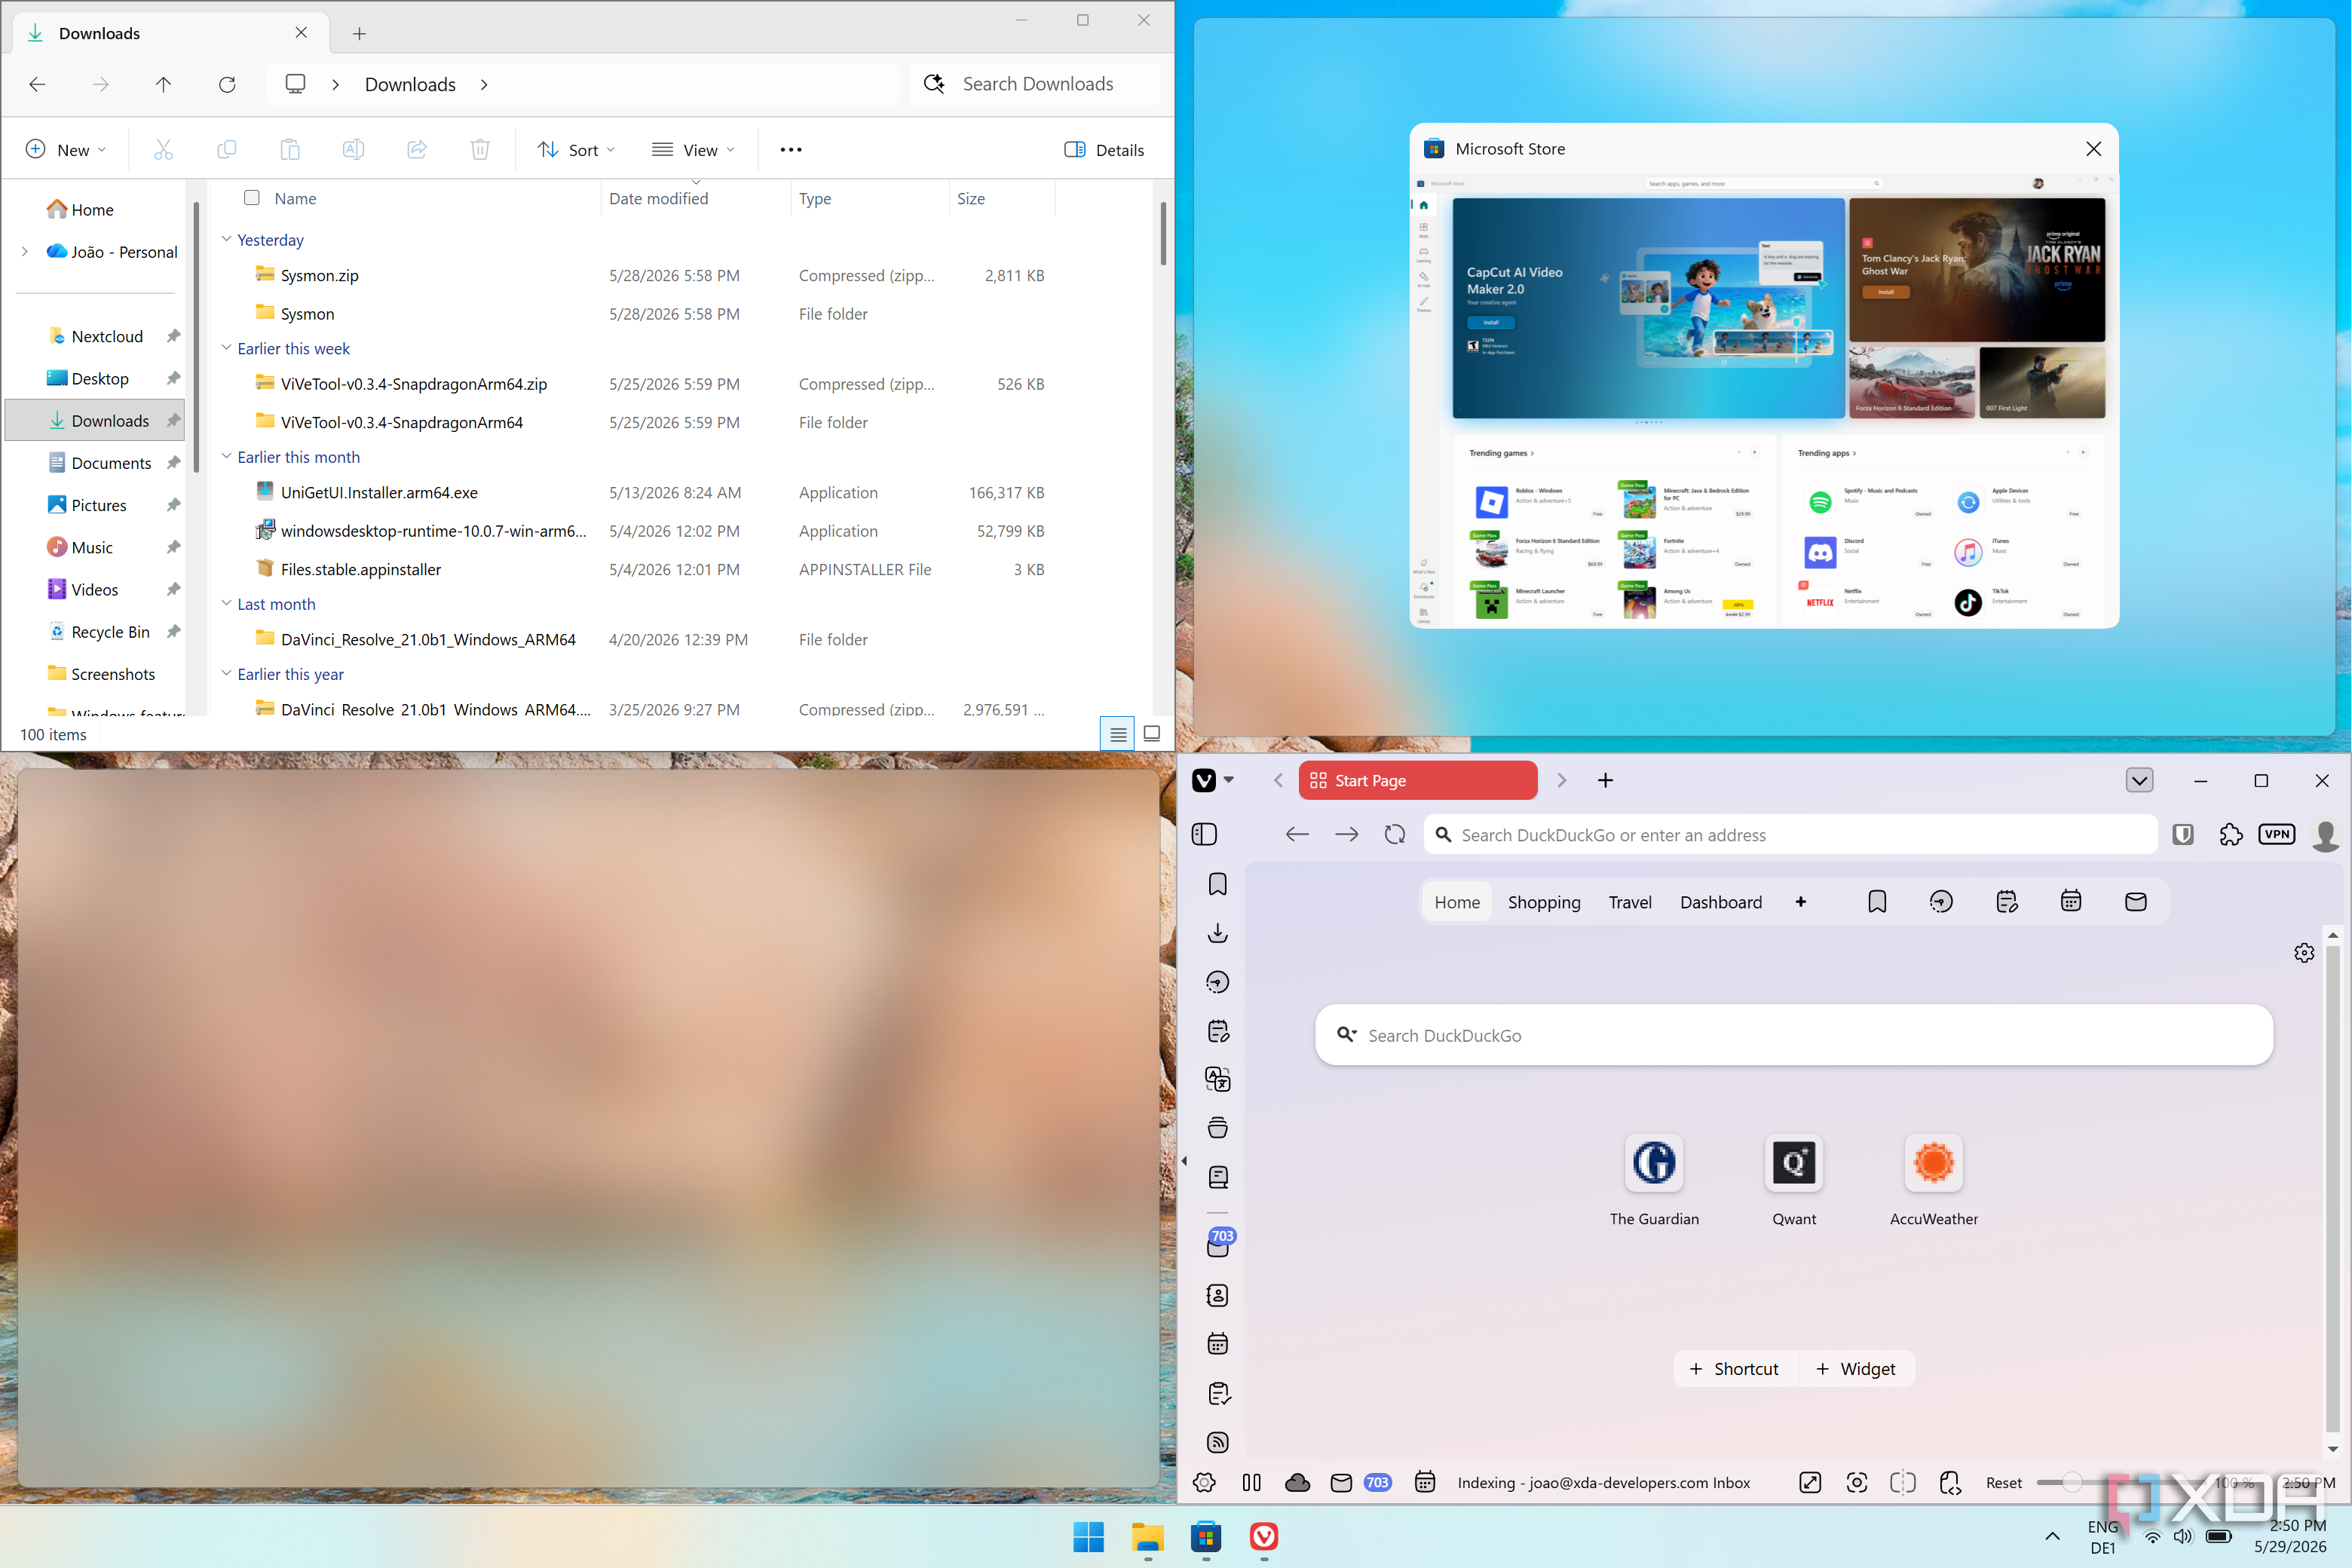Image resolution: width=2352 pixels, height=1568 pixels.
Task: Open the Vivaldi Feeds panel icon
Action: (x=1217, y=1442)
